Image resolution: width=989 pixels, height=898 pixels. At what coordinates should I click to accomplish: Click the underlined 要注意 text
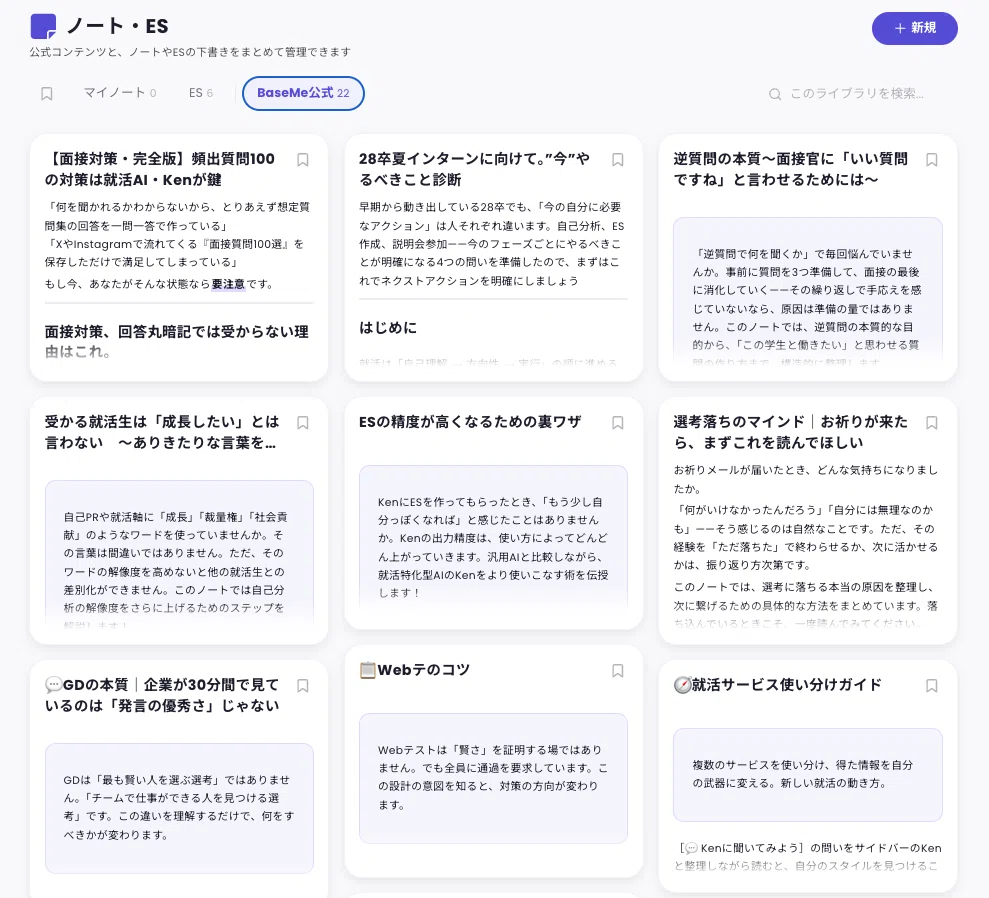point(228,284)
